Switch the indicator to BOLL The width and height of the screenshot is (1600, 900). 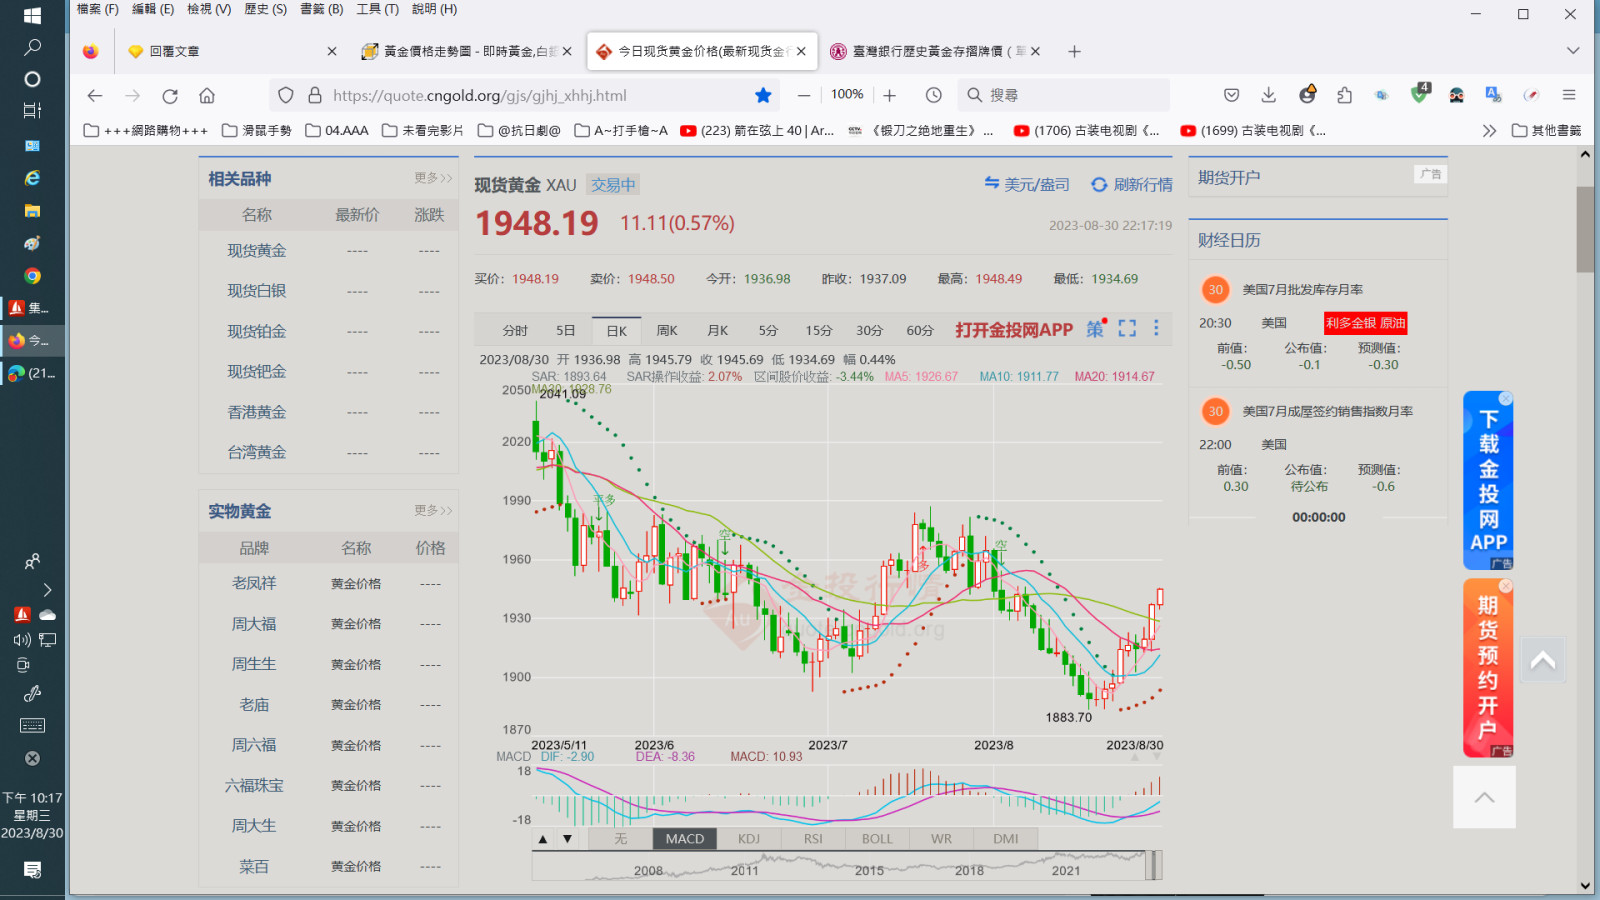click(877, 839)
